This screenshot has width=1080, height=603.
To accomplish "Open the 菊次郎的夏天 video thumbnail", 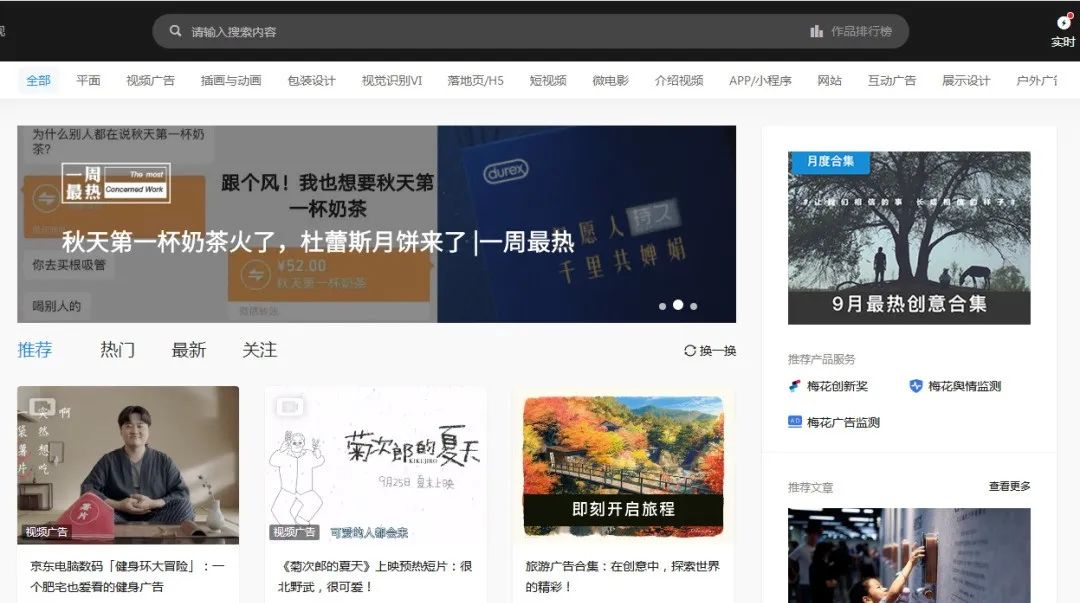I will [375, 465].
